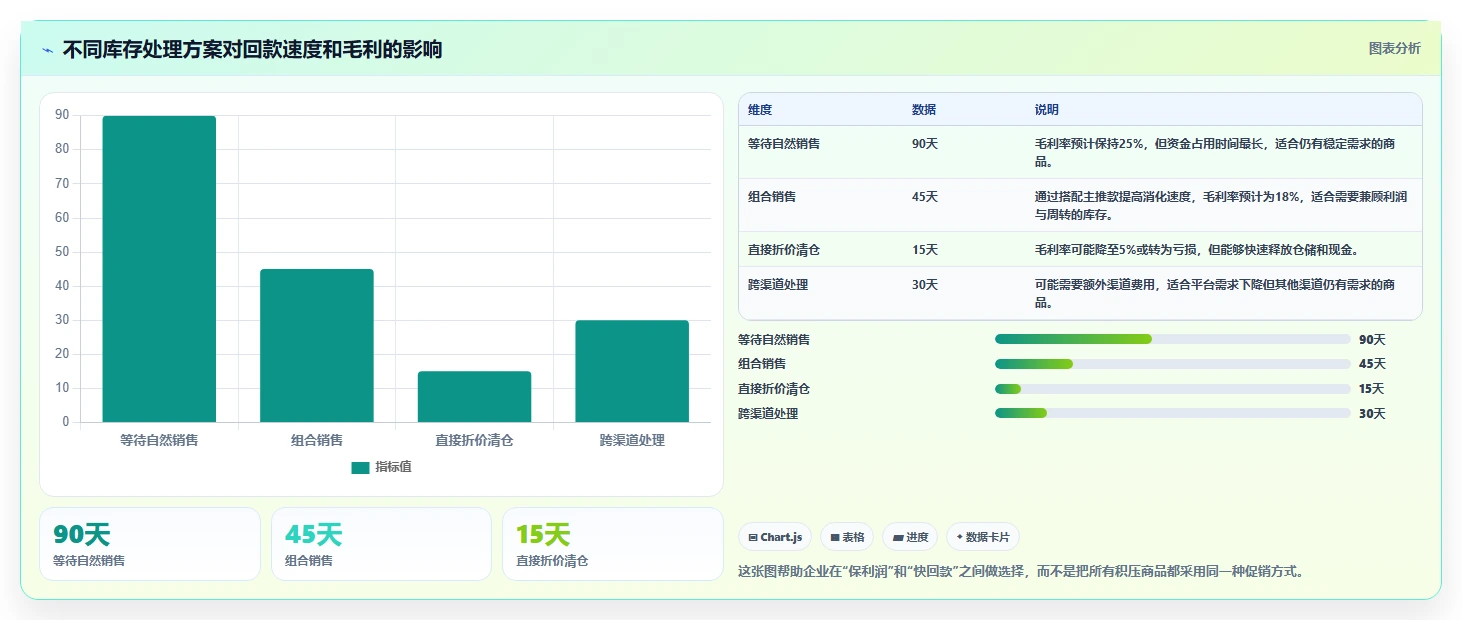Click the 组合销售 table row name

[772, 197]
